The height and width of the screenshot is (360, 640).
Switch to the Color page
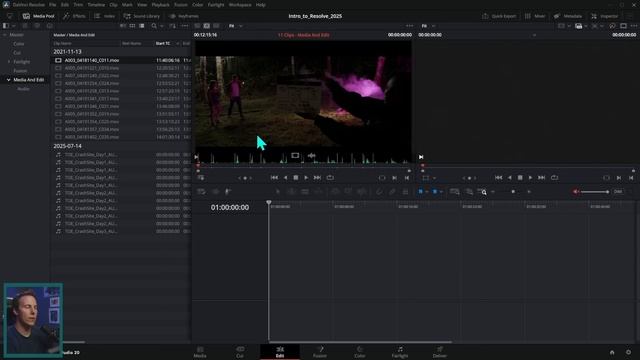[x=360, y=352]
